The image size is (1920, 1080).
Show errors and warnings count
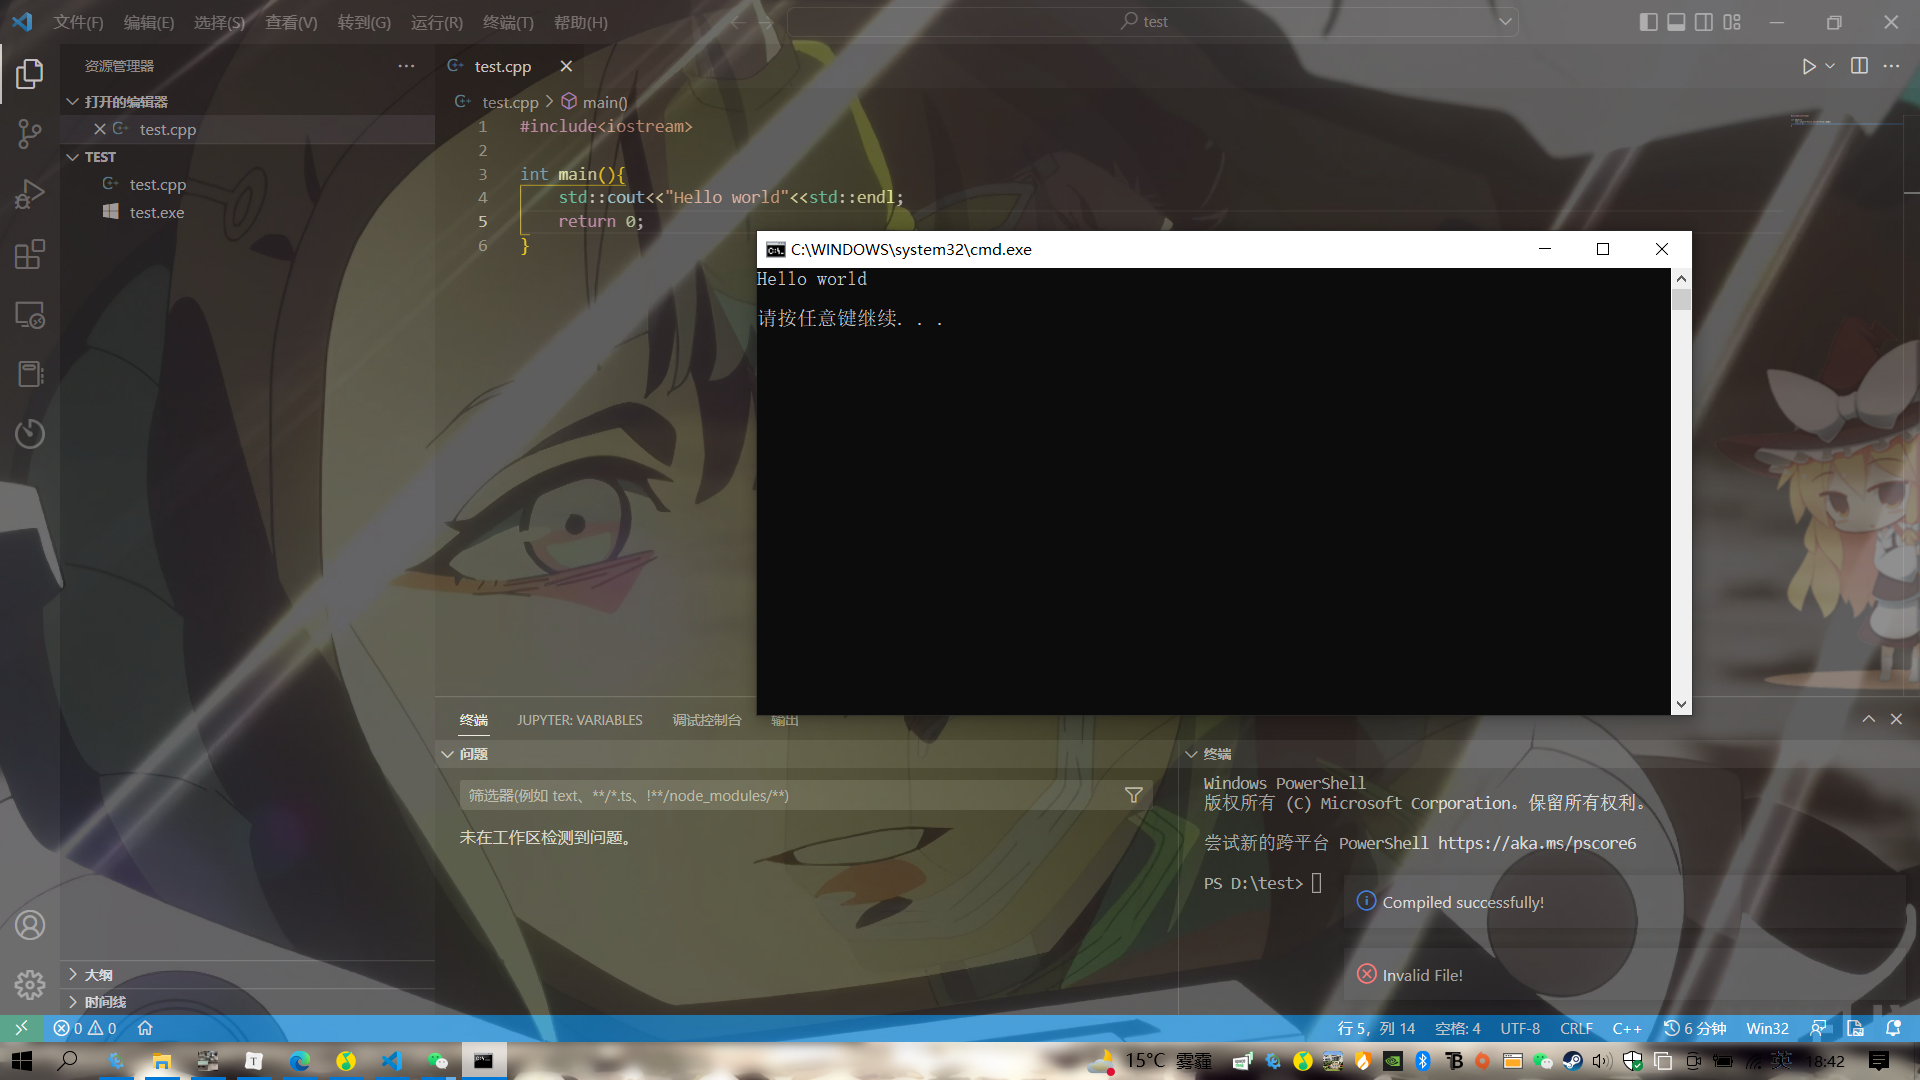coord(85,1028)
